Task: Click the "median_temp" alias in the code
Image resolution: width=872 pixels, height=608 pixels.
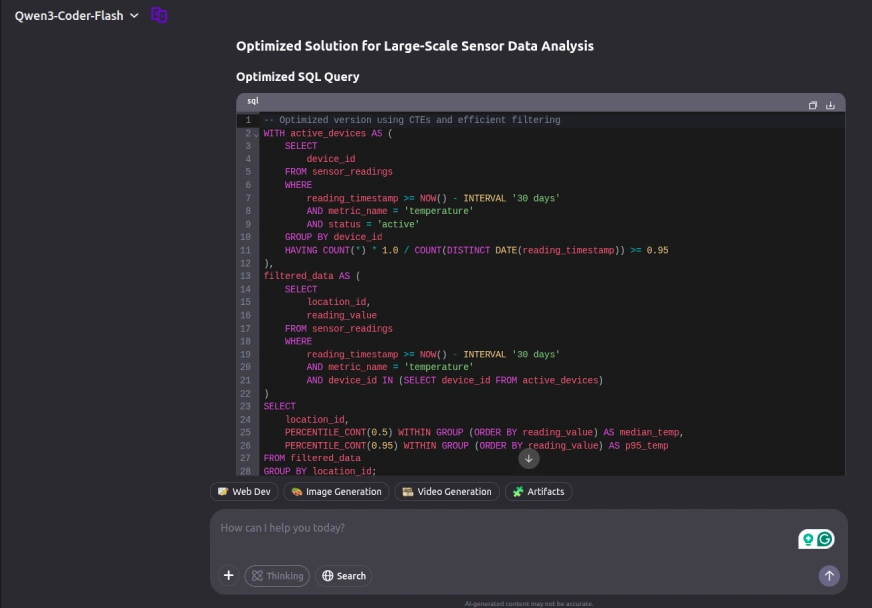Action: (x=649, y=433)
